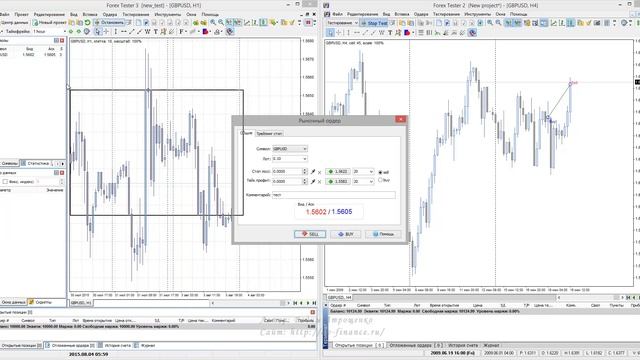The width and height of the screenshot is (640, 360).
Task: Click the zoom in magnifier in Forex Tester 3
Action: [x=213, y=22]
